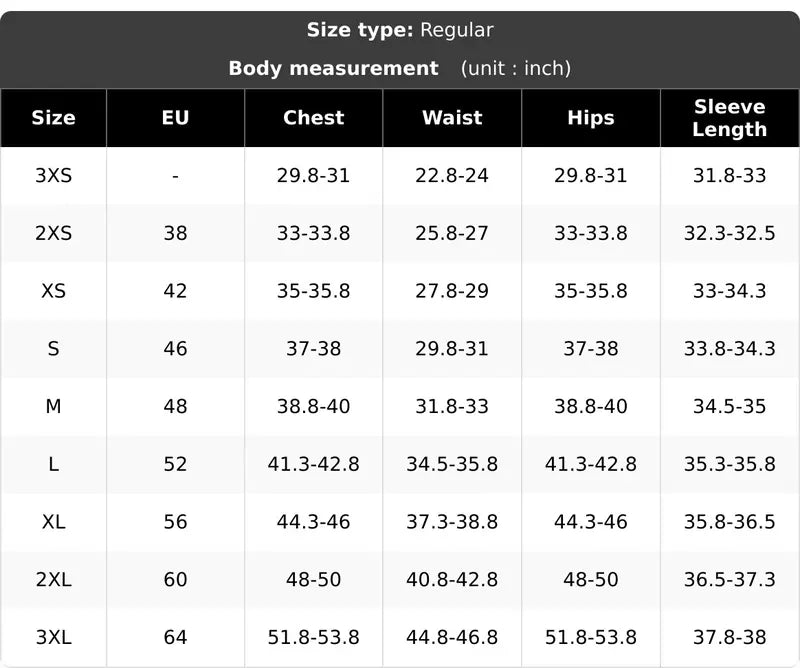Screen dimensions: 800x668
Task: Select the 2XS size row label
Action: (x=54, y=233)
